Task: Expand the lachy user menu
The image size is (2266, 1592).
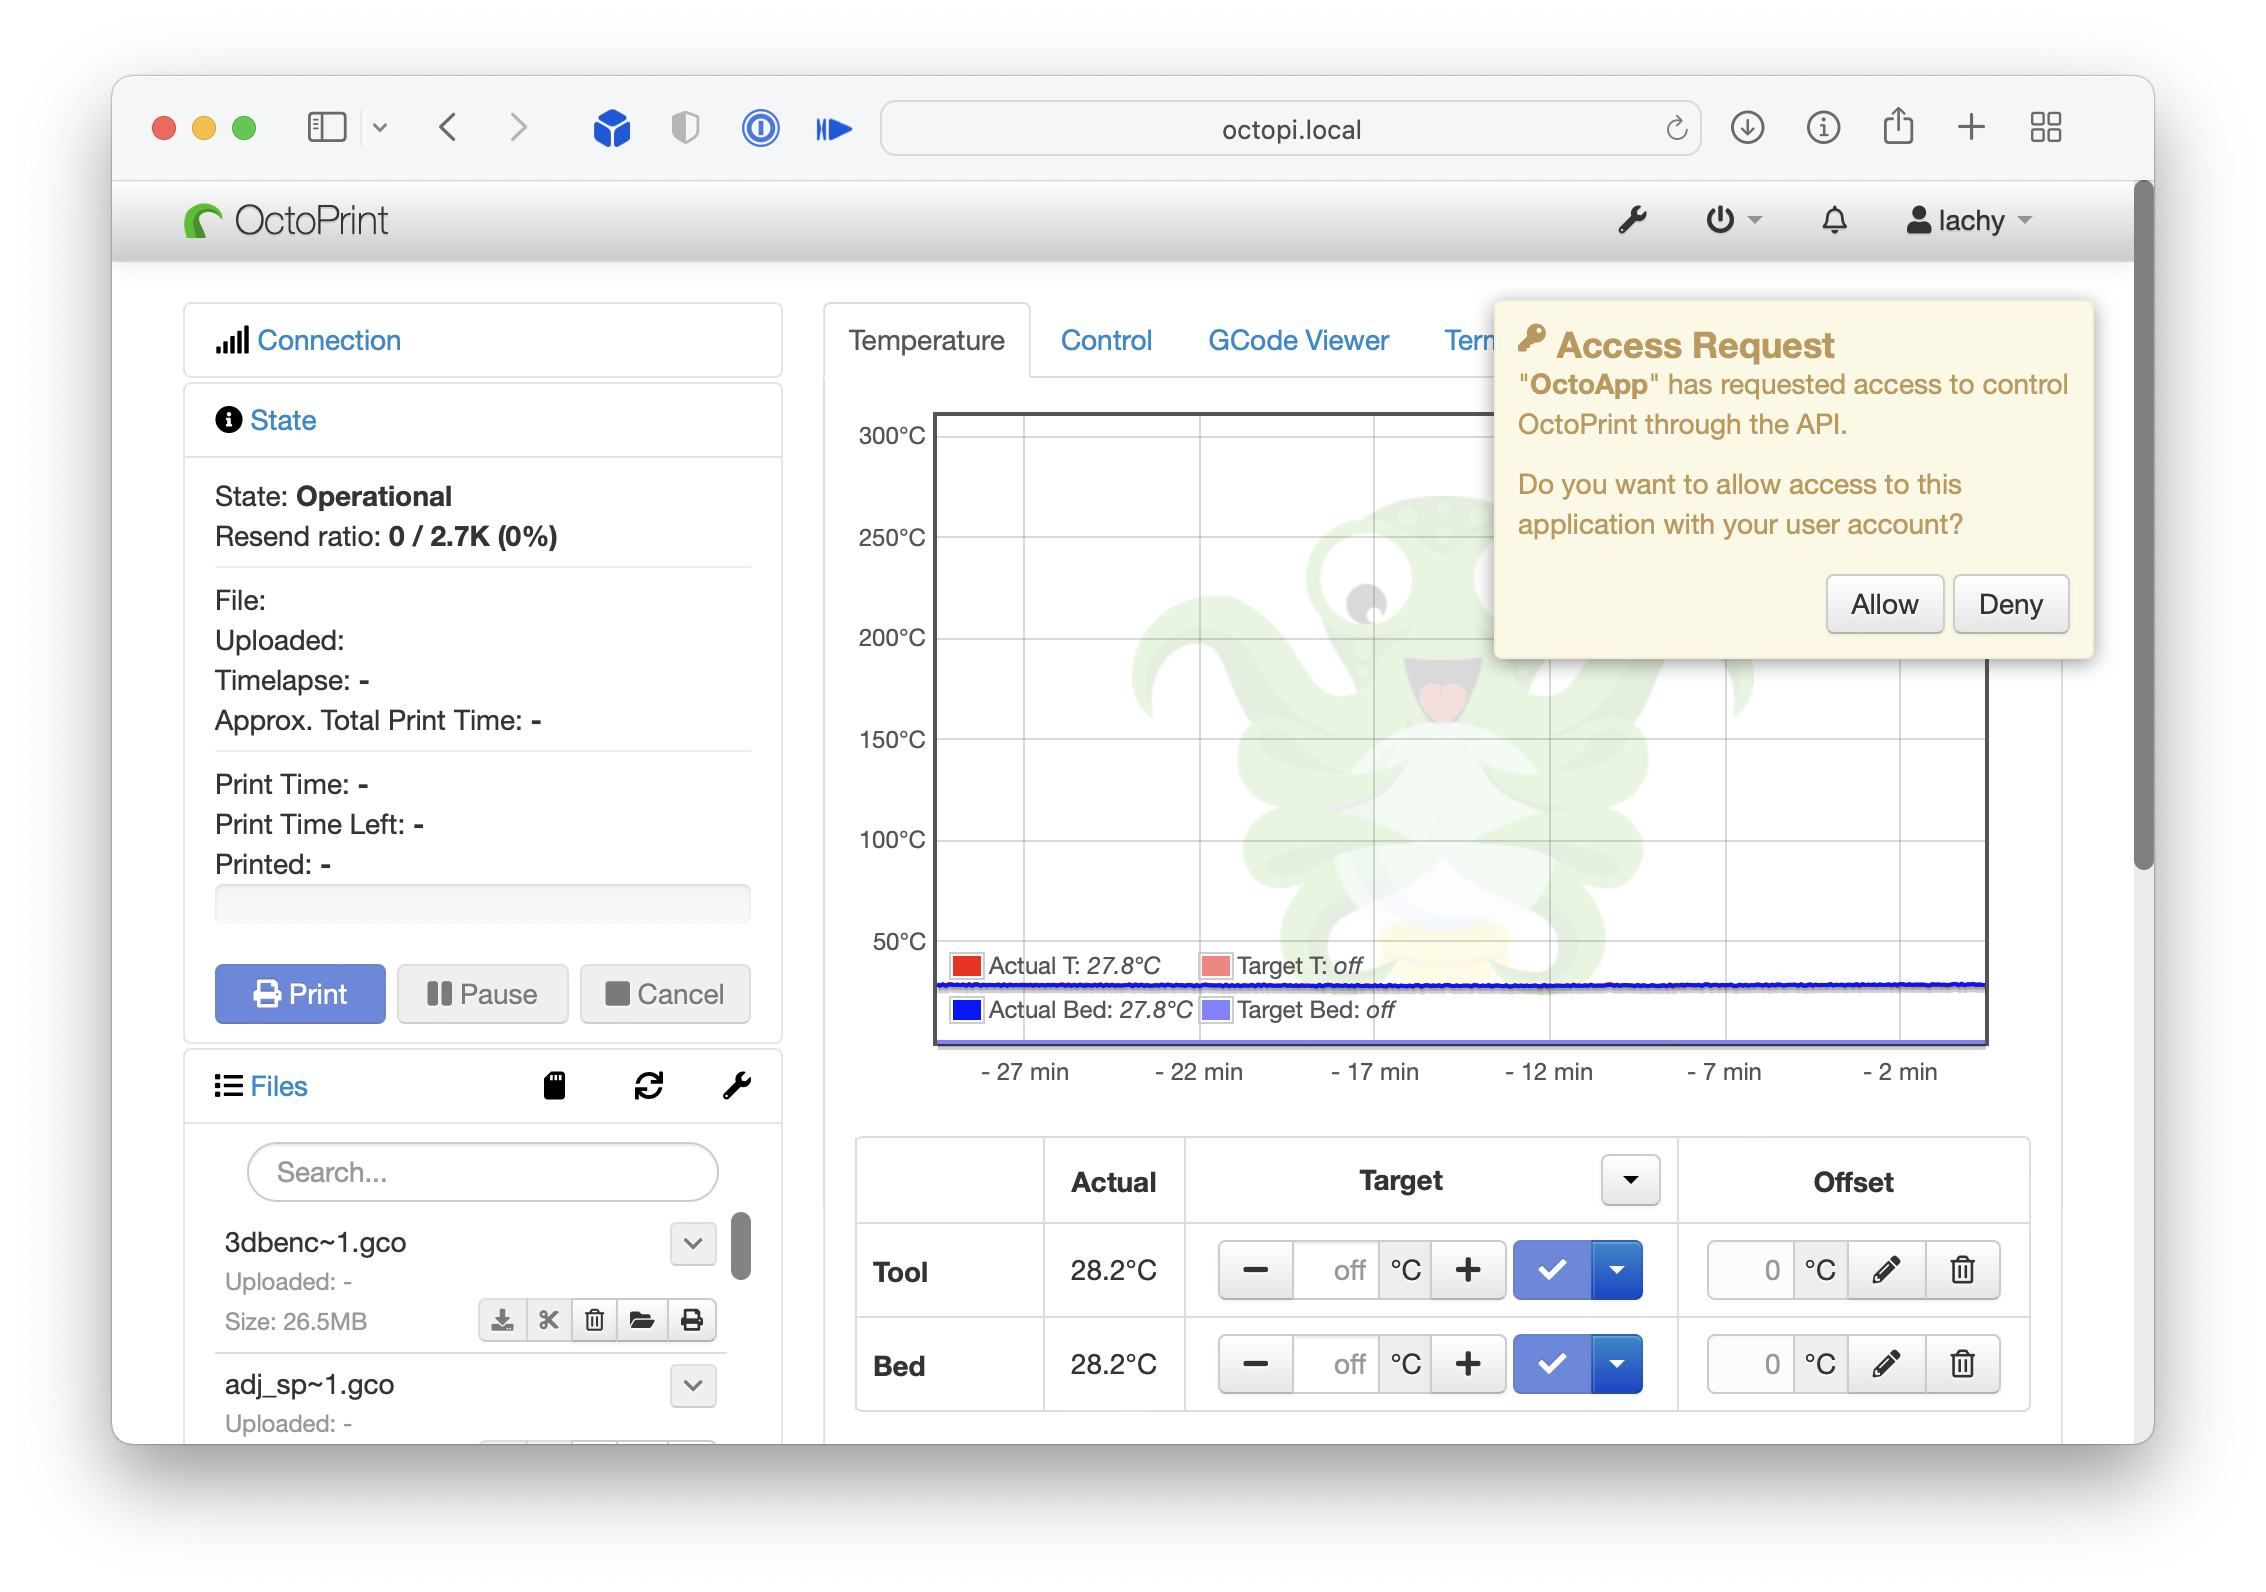Action: click(x=1970, y=220)
